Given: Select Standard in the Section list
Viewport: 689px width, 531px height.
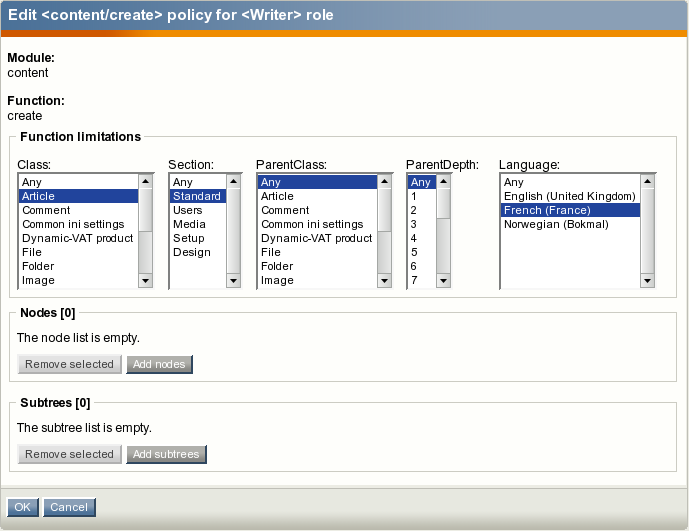Looking at the screenshot, I should pyautogui.click(x=198, y=196).
